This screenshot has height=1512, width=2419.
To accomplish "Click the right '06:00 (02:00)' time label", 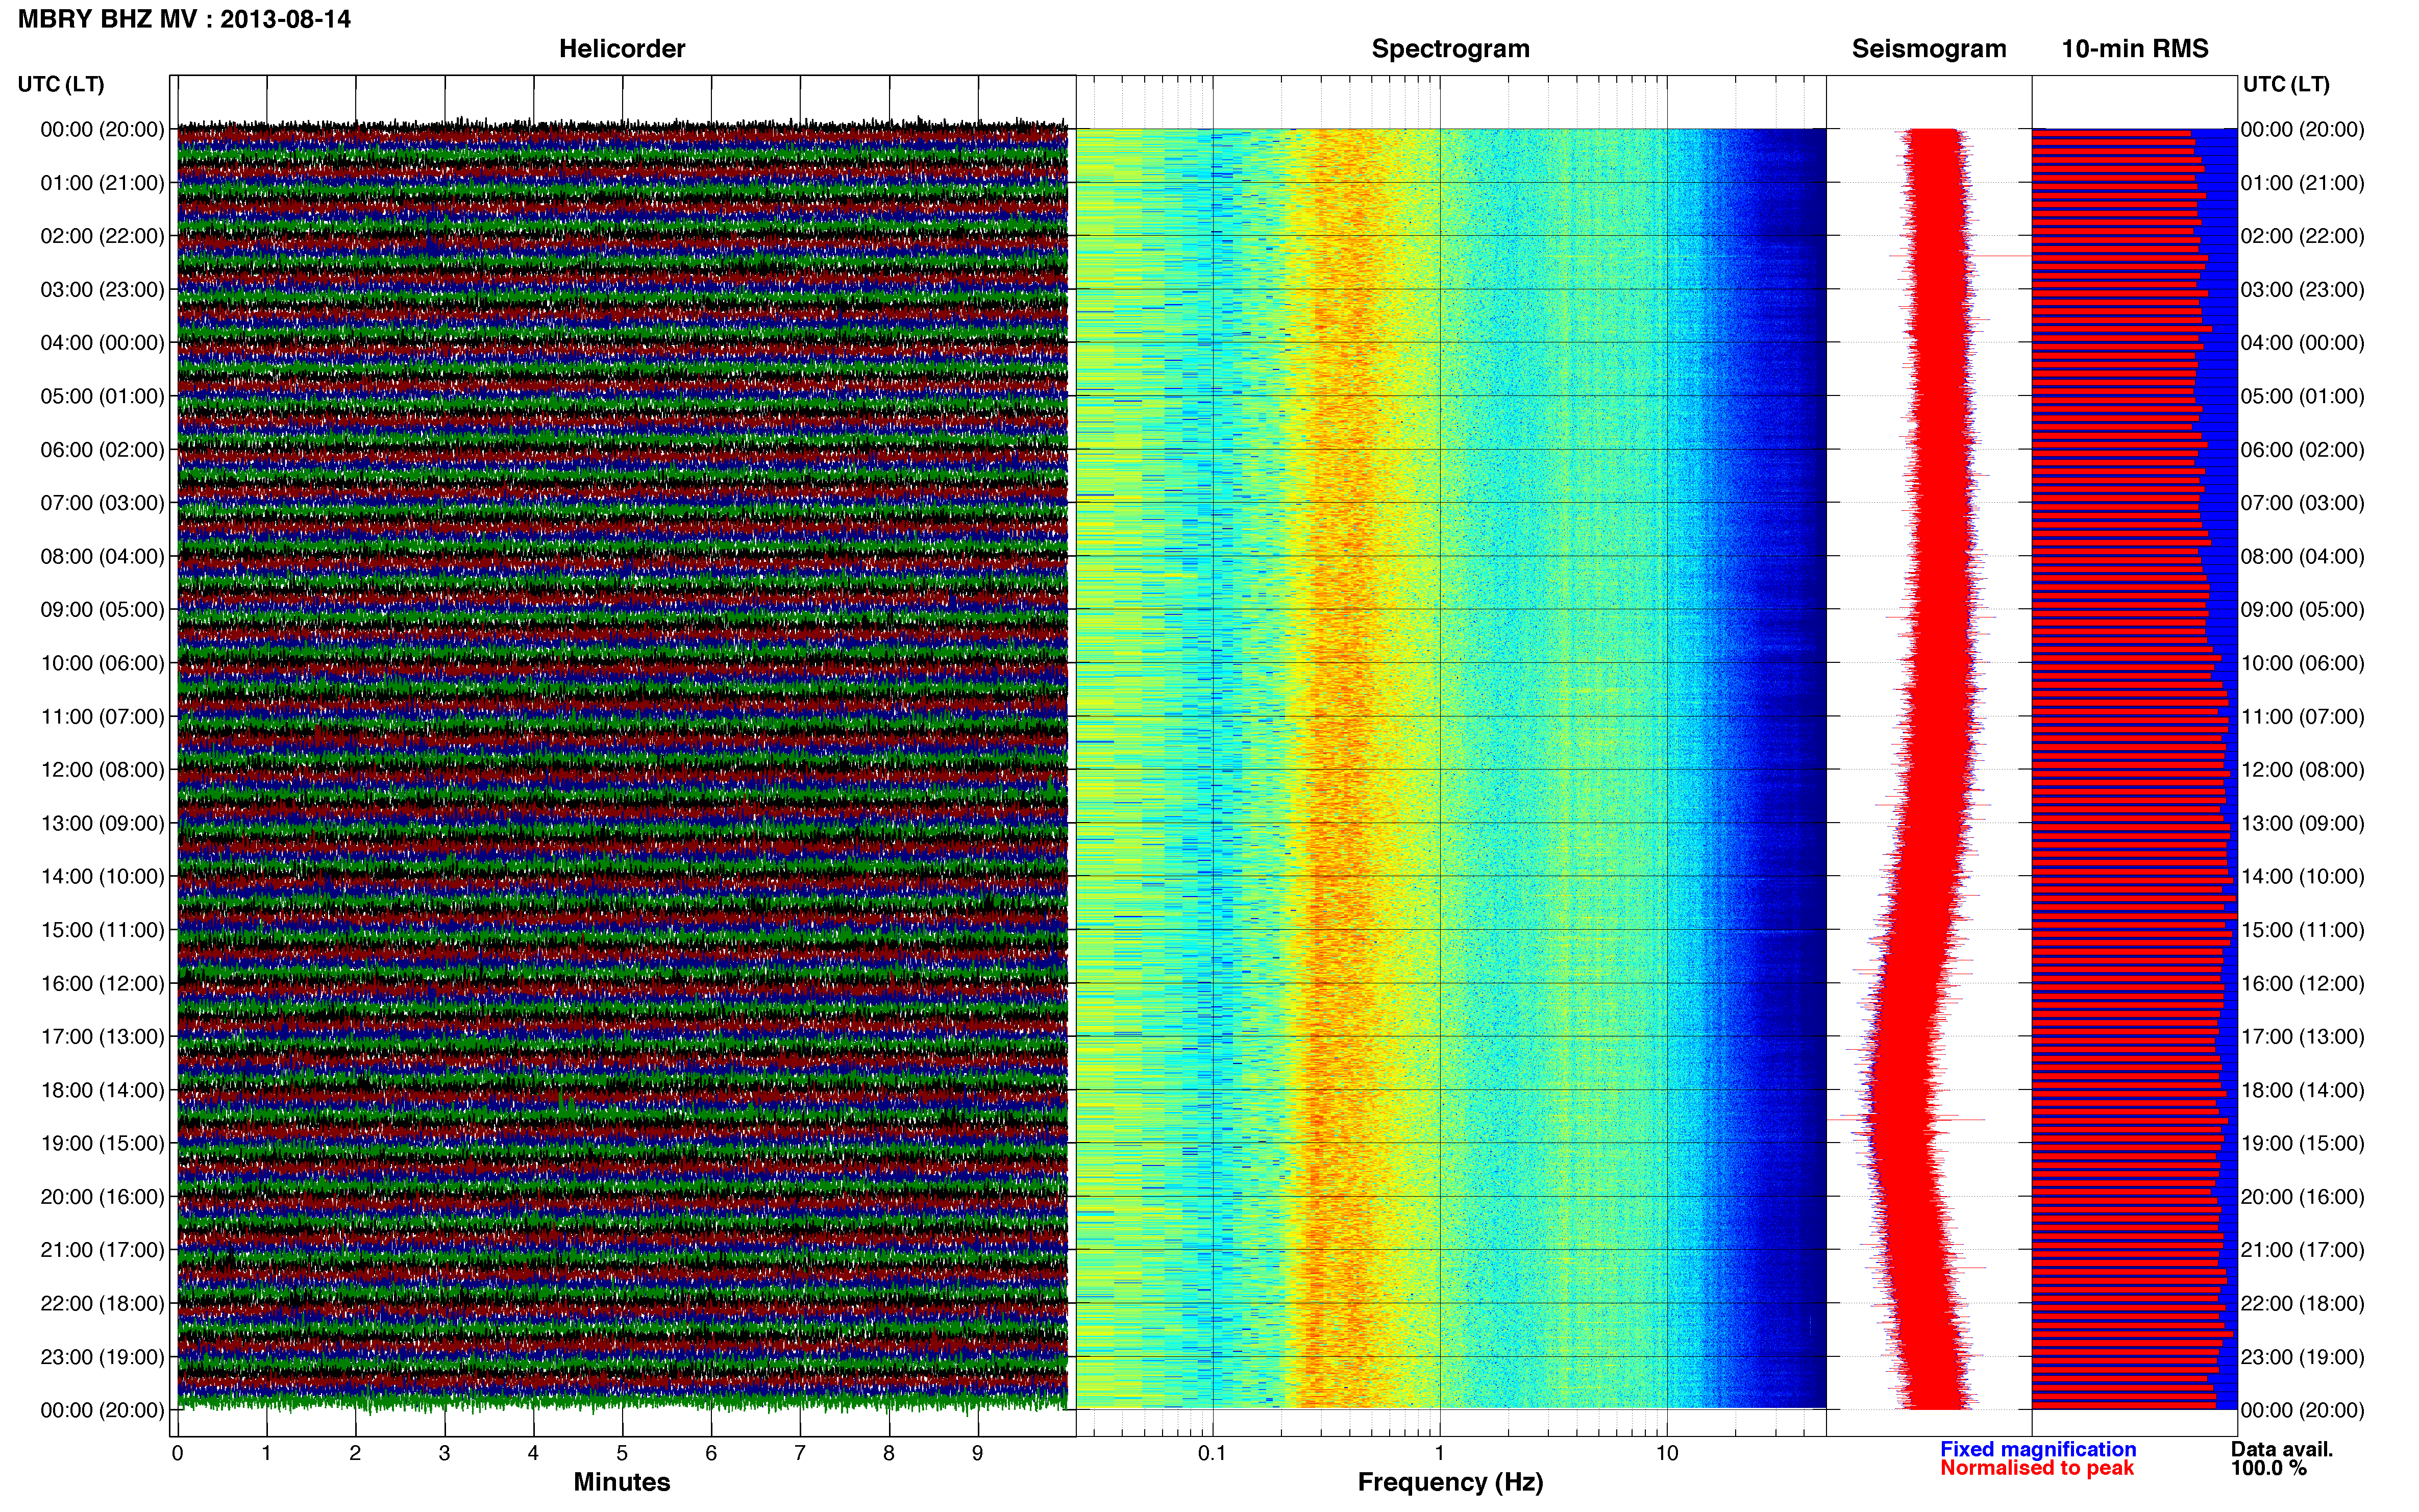I will 2303,450.
